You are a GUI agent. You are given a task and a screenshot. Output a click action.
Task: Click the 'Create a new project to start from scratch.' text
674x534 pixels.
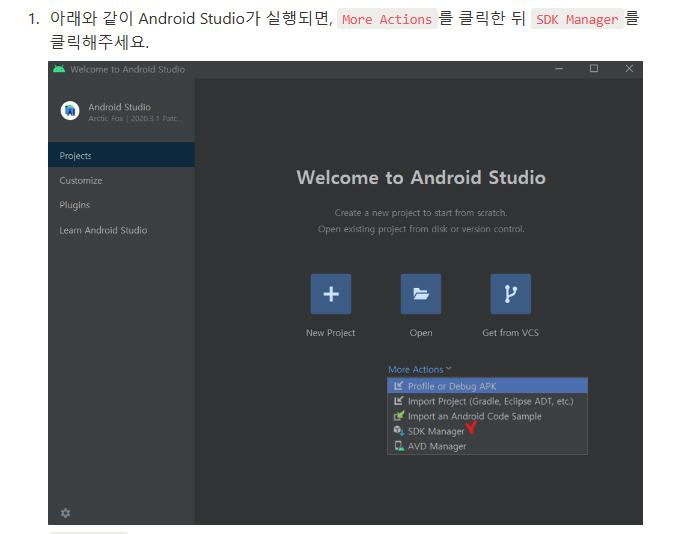421,213
